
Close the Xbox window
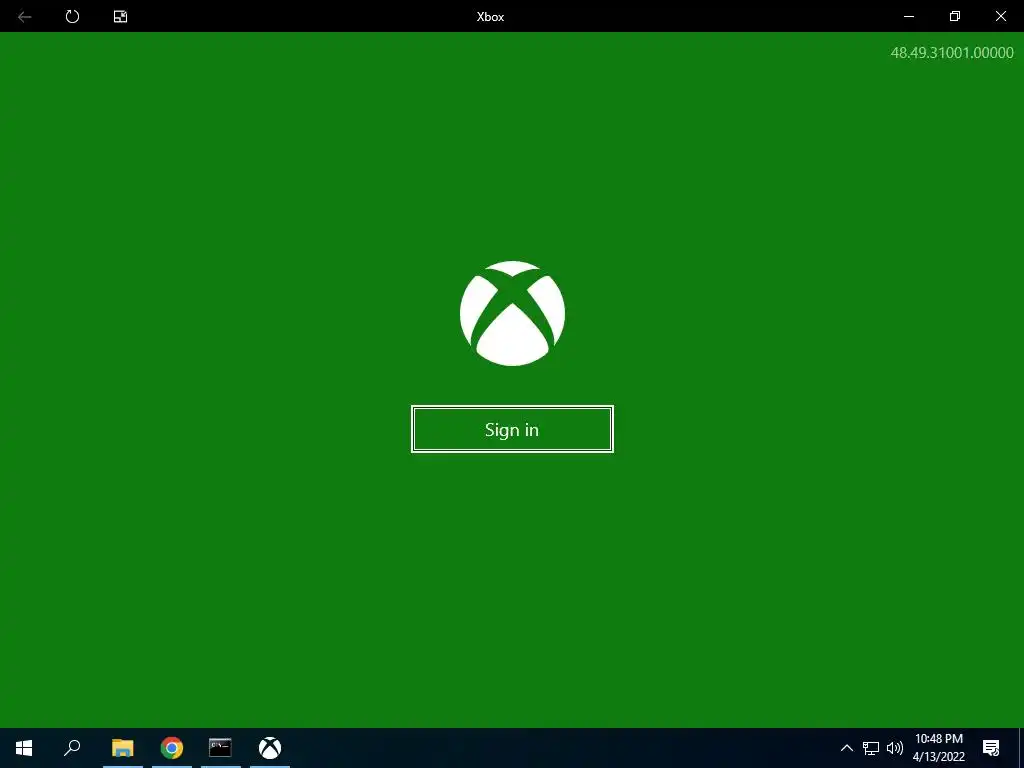tap(1000, 16)
